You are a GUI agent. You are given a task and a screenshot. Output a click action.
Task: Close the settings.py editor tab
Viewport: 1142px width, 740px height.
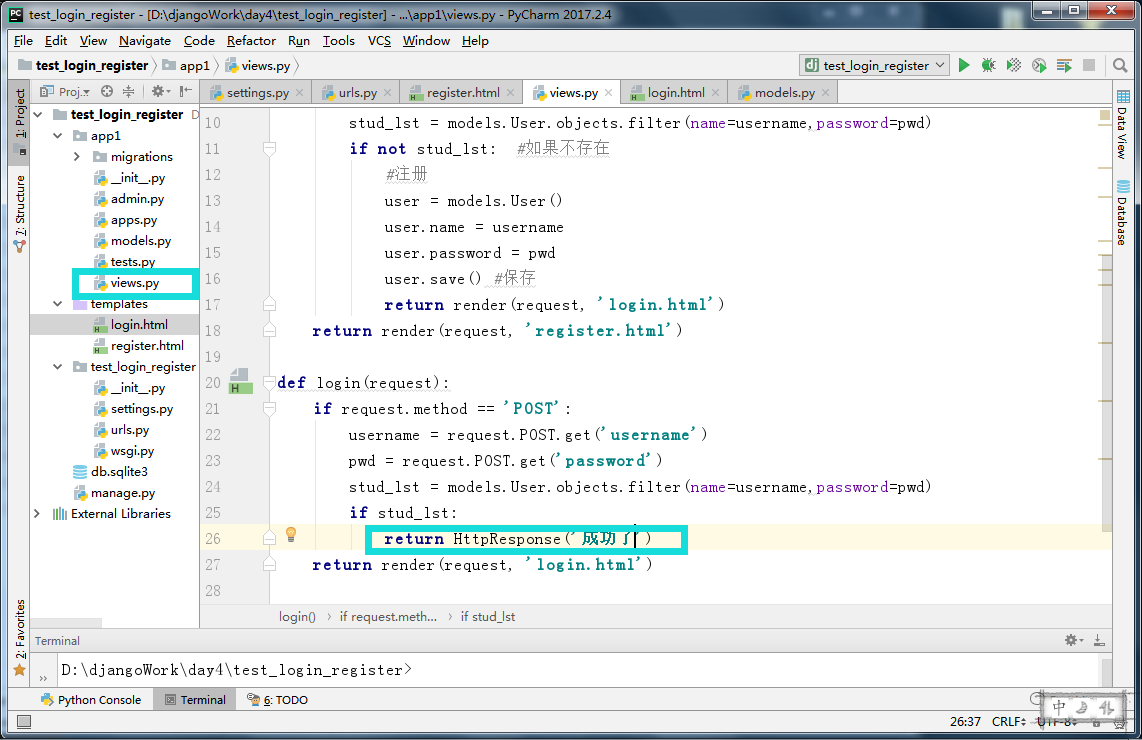[x=300, y=92]
